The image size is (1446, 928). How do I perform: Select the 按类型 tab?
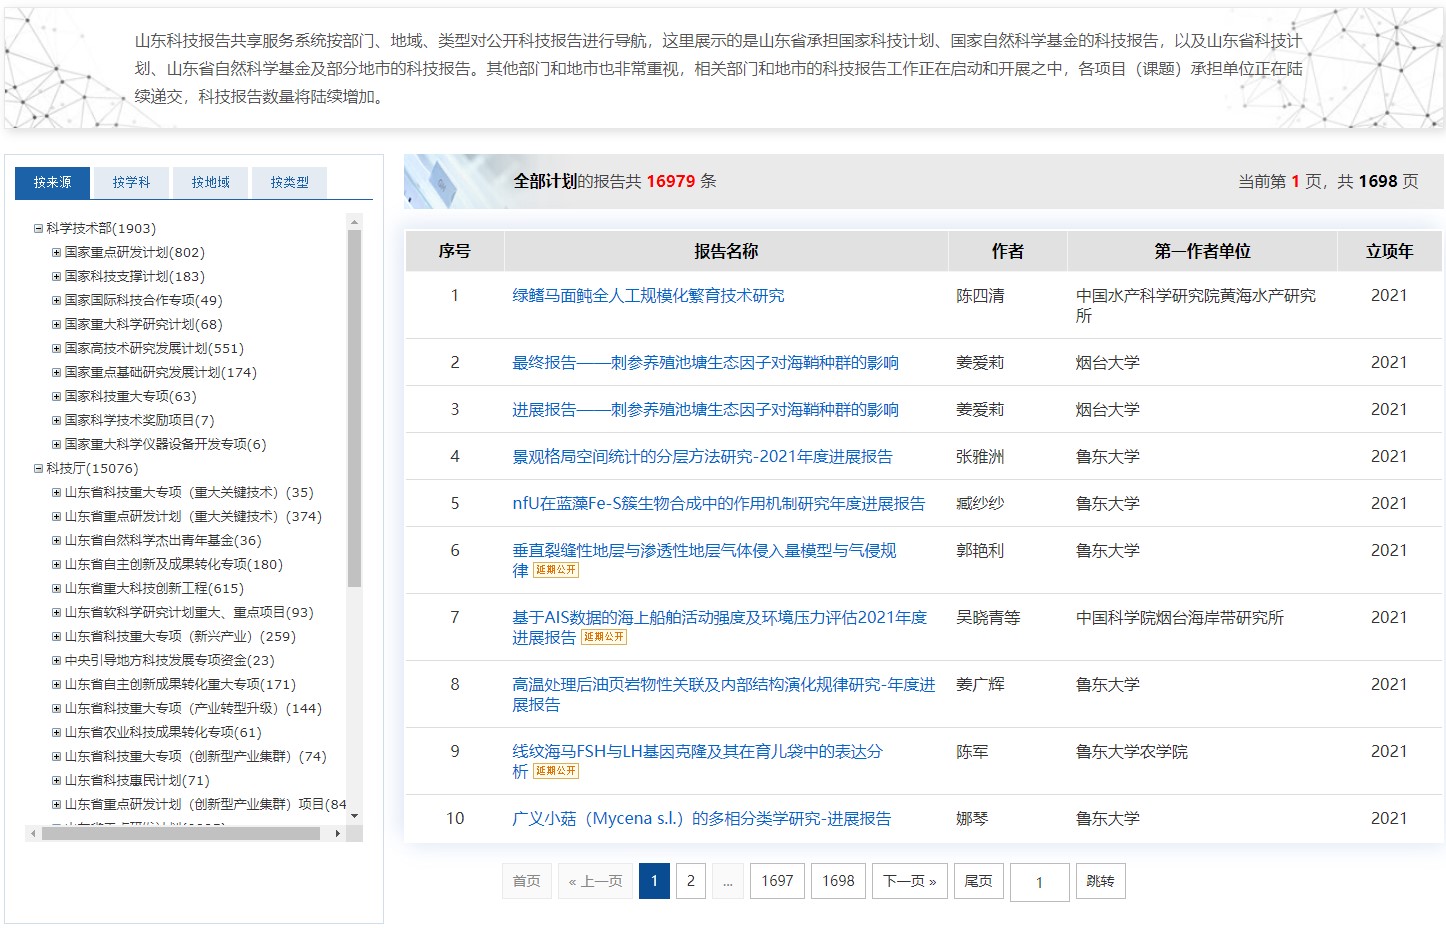(x=289, y=183)
